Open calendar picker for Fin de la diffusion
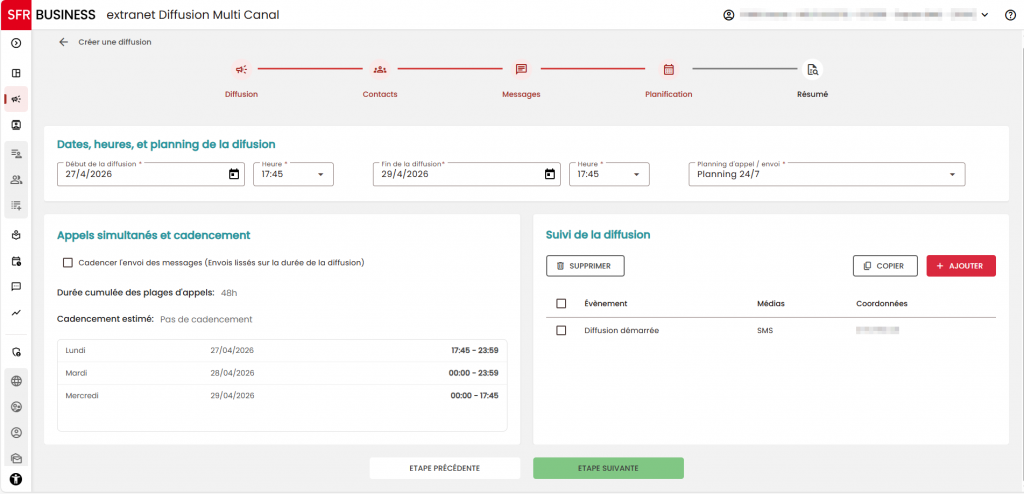Image resolution: width=1024 pixels, height=494 pixels. point(550,174)
